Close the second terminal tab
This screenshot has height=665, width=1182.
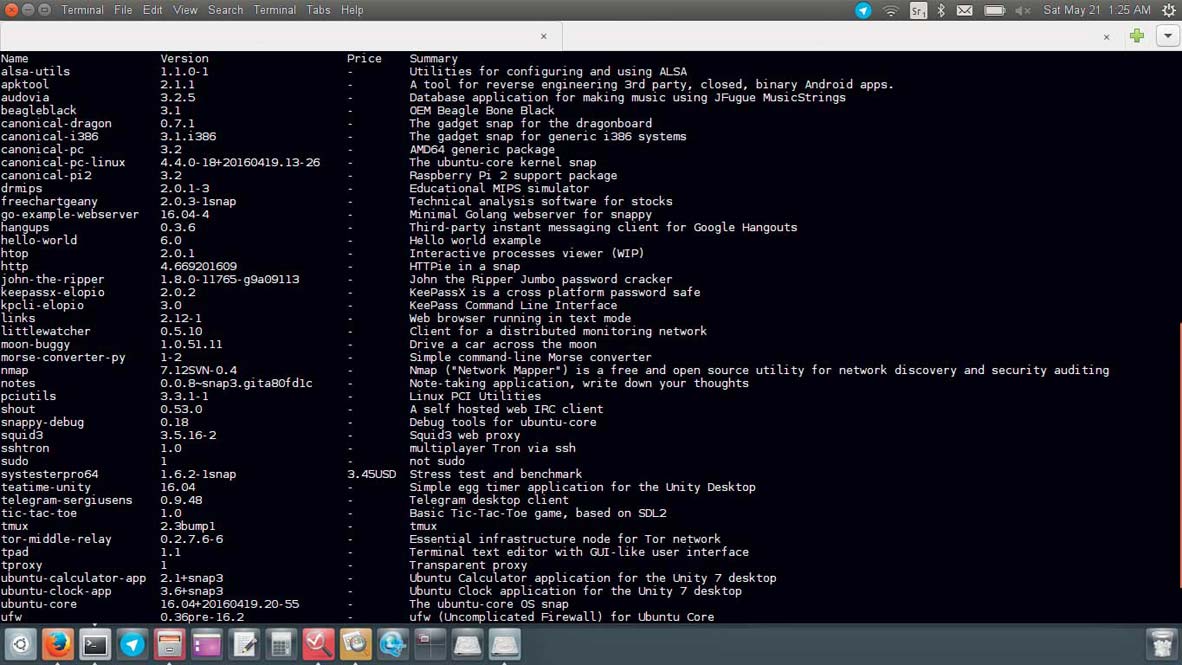pyautogui.click(x=1107, y=37)
